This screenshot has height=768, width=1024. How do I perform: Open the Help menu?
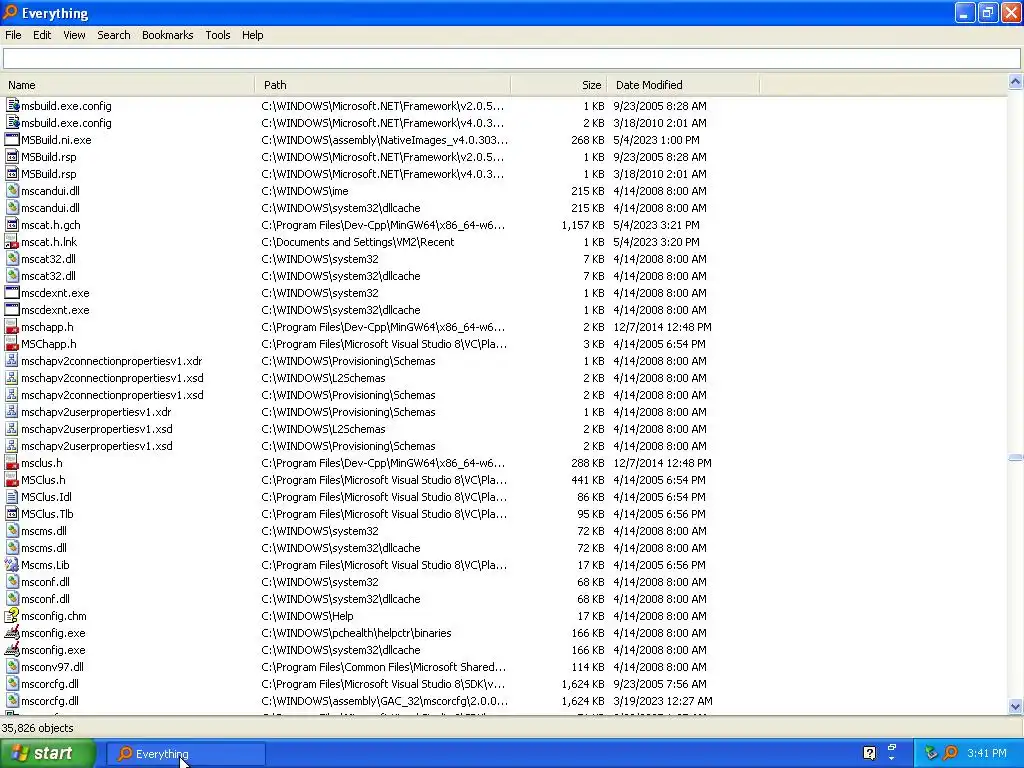pyautogui.click(x=252, y=35)
